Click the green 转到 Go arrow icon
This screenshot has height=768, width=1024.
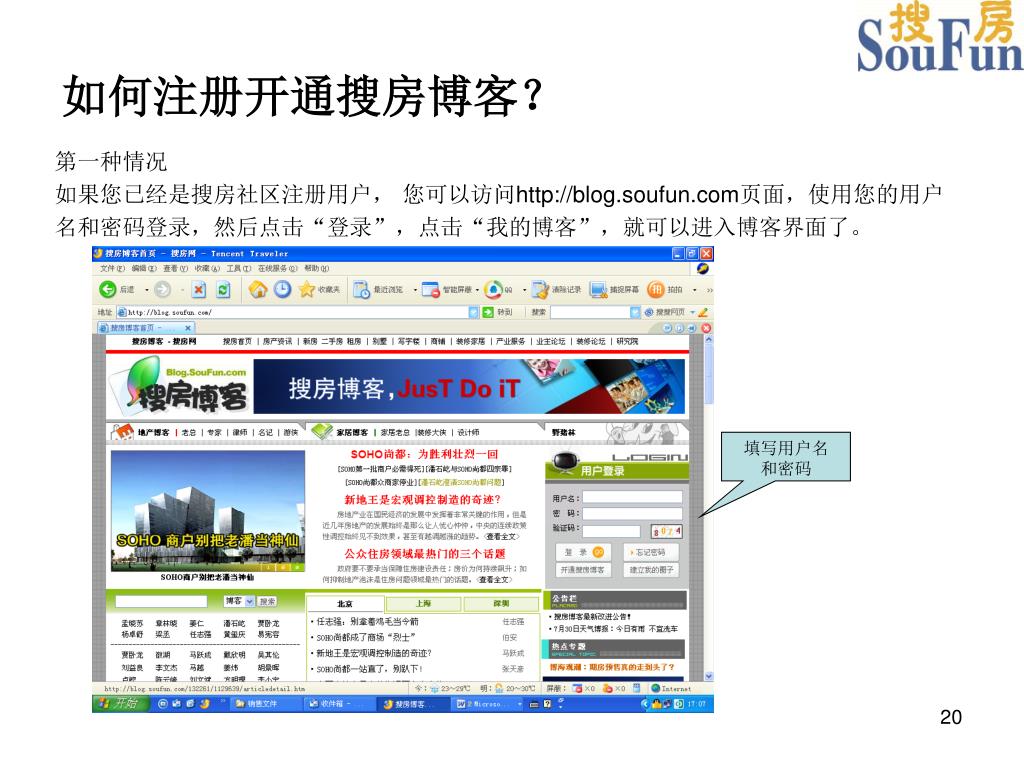(488, 312)
